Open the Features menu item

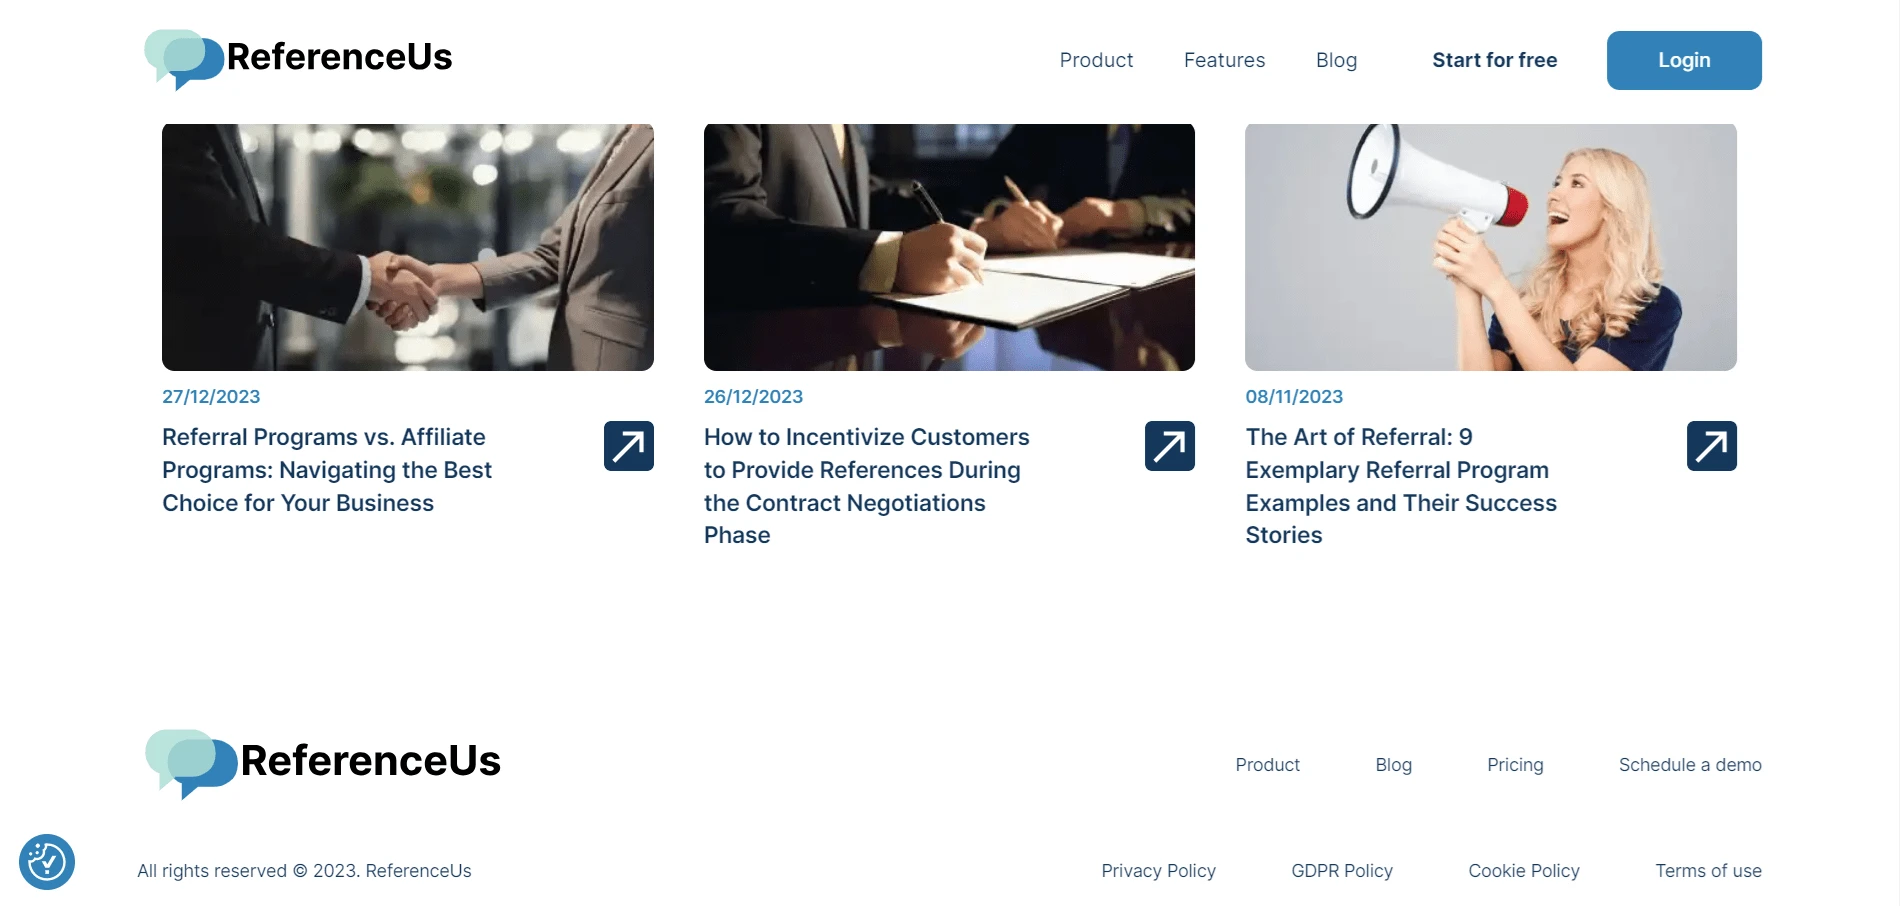[1224, 60]
